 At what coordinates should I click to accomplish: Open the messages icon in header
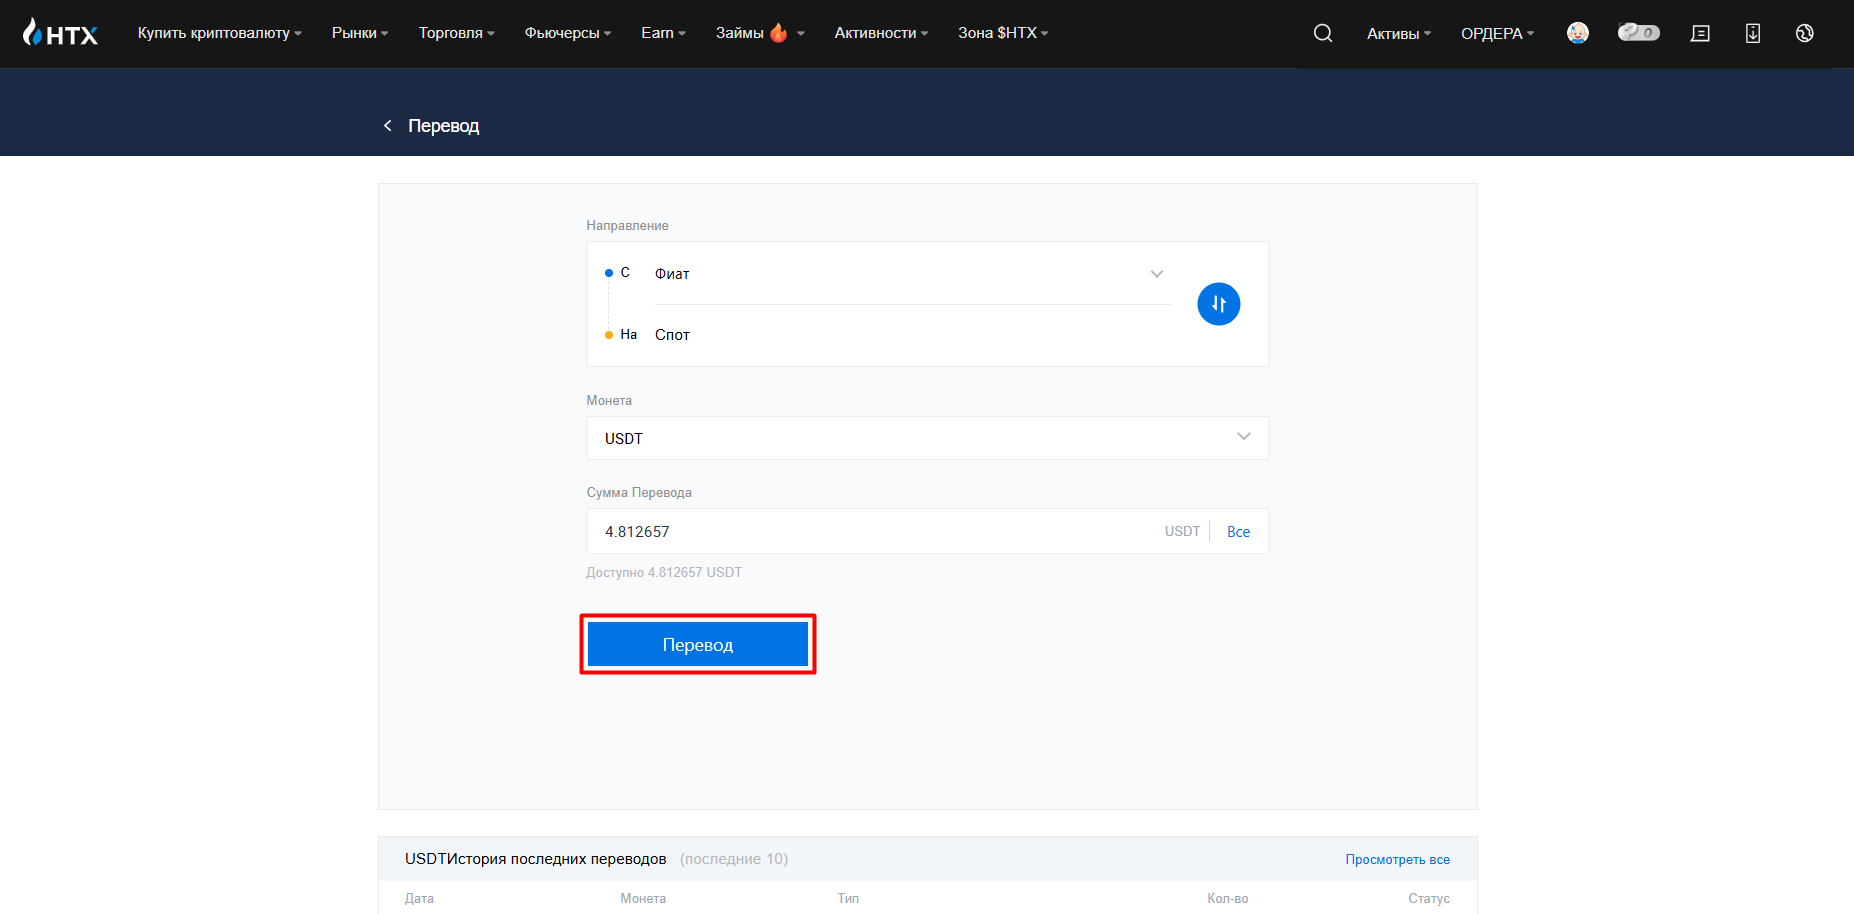click(1700, 33)
